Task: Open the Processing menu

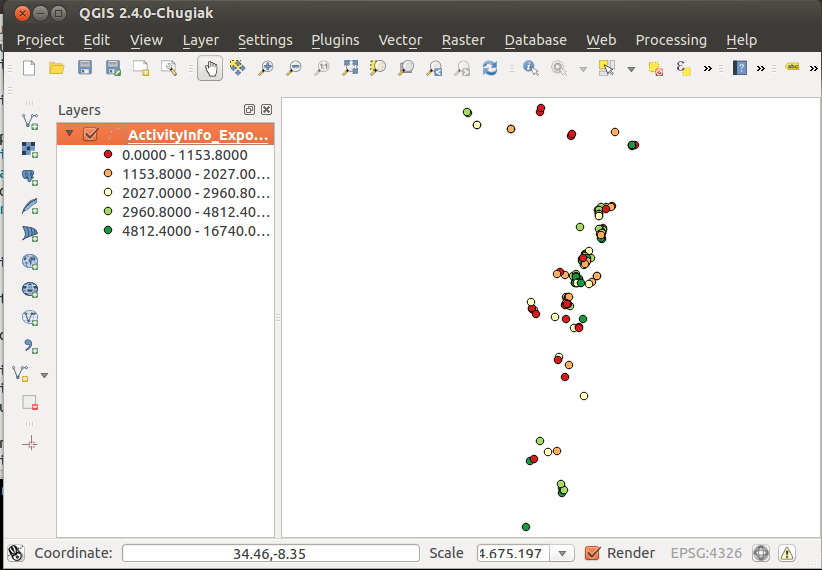Action: coord(671,40)
